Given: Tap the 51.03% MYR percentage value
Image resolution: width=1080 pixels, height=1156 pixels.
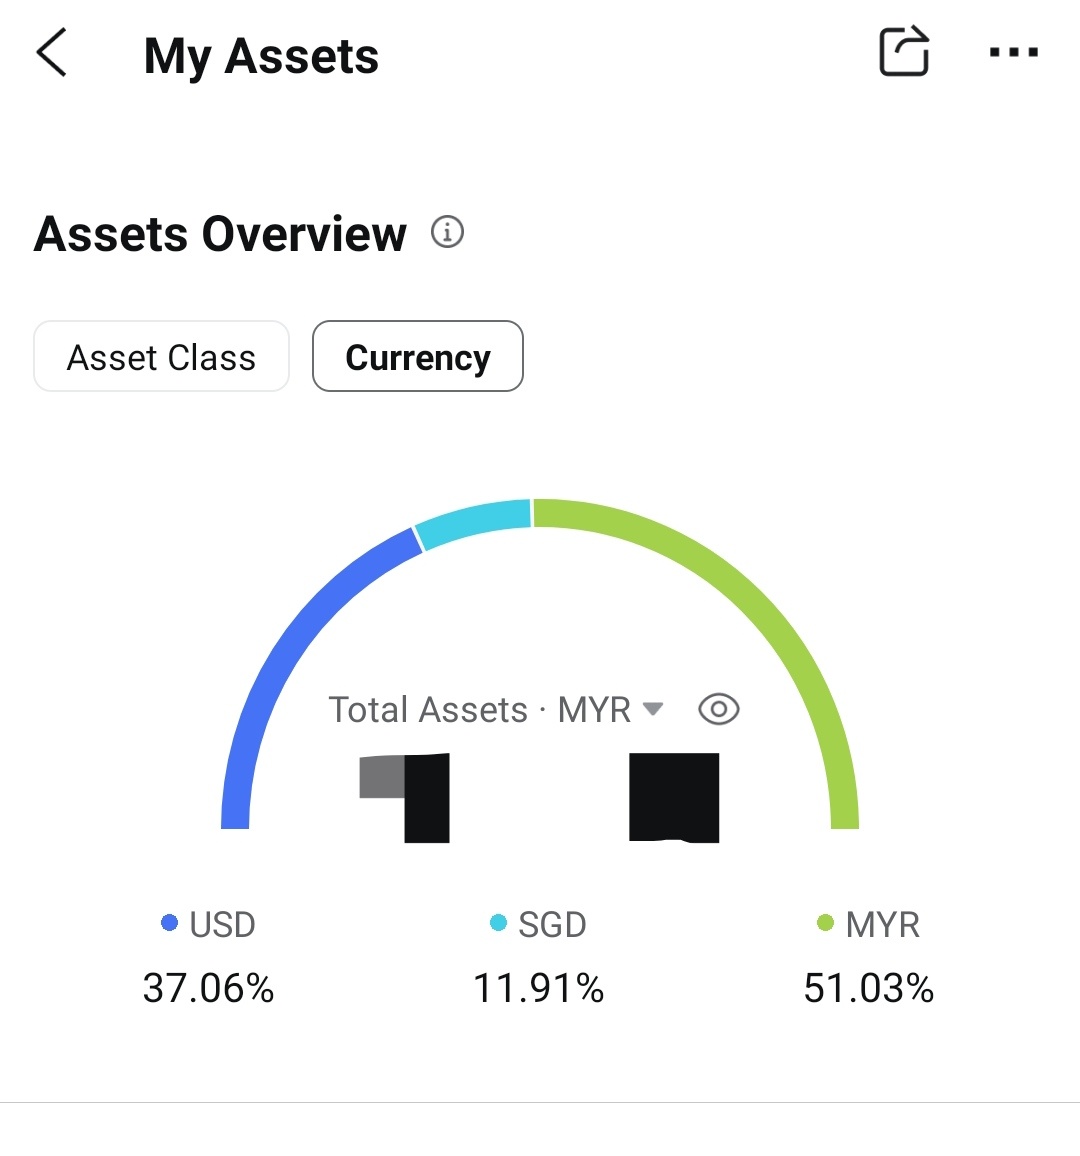Looking at the screenshot, I should pos(868,989).
